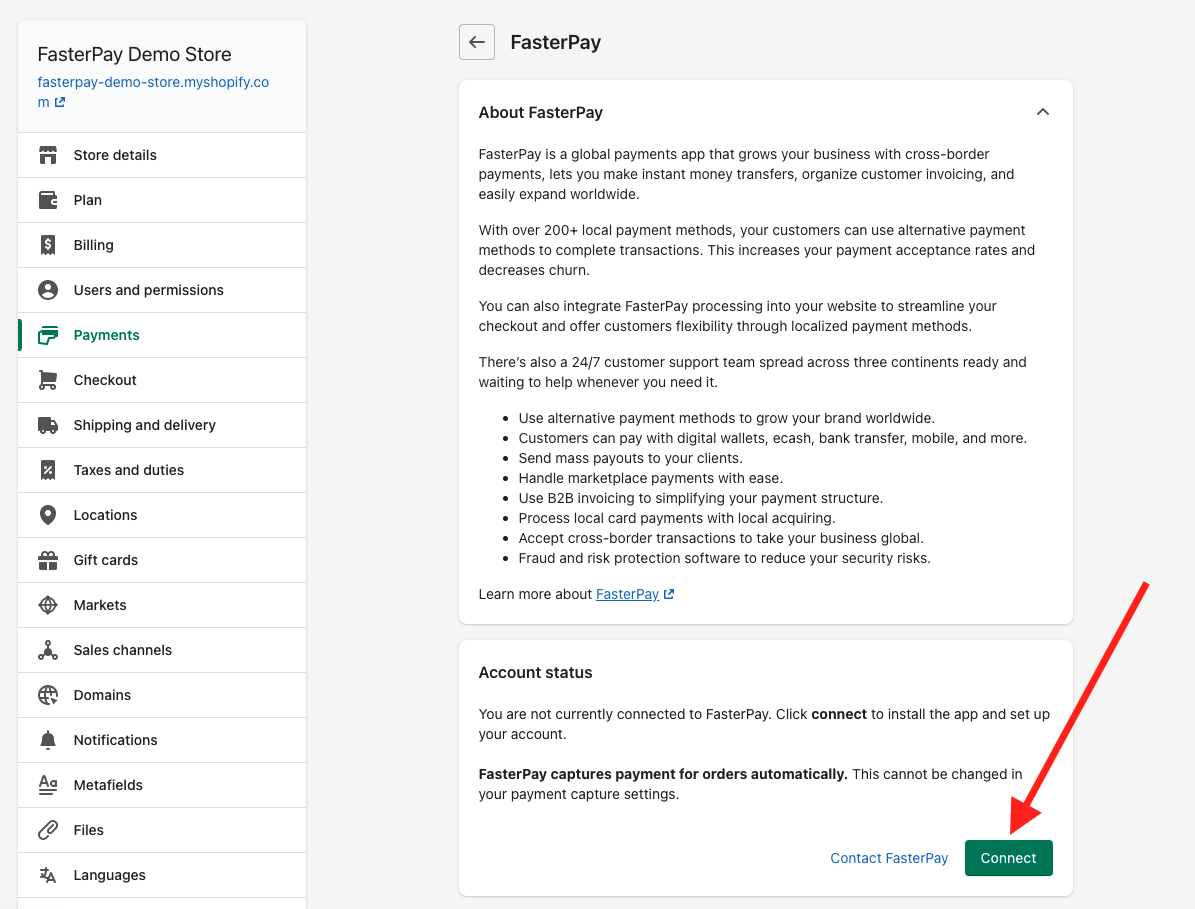Image resolution: width=1195 pixels, height=909 pixels.
Task: Open Store details settings
Action: coord(162,155)
